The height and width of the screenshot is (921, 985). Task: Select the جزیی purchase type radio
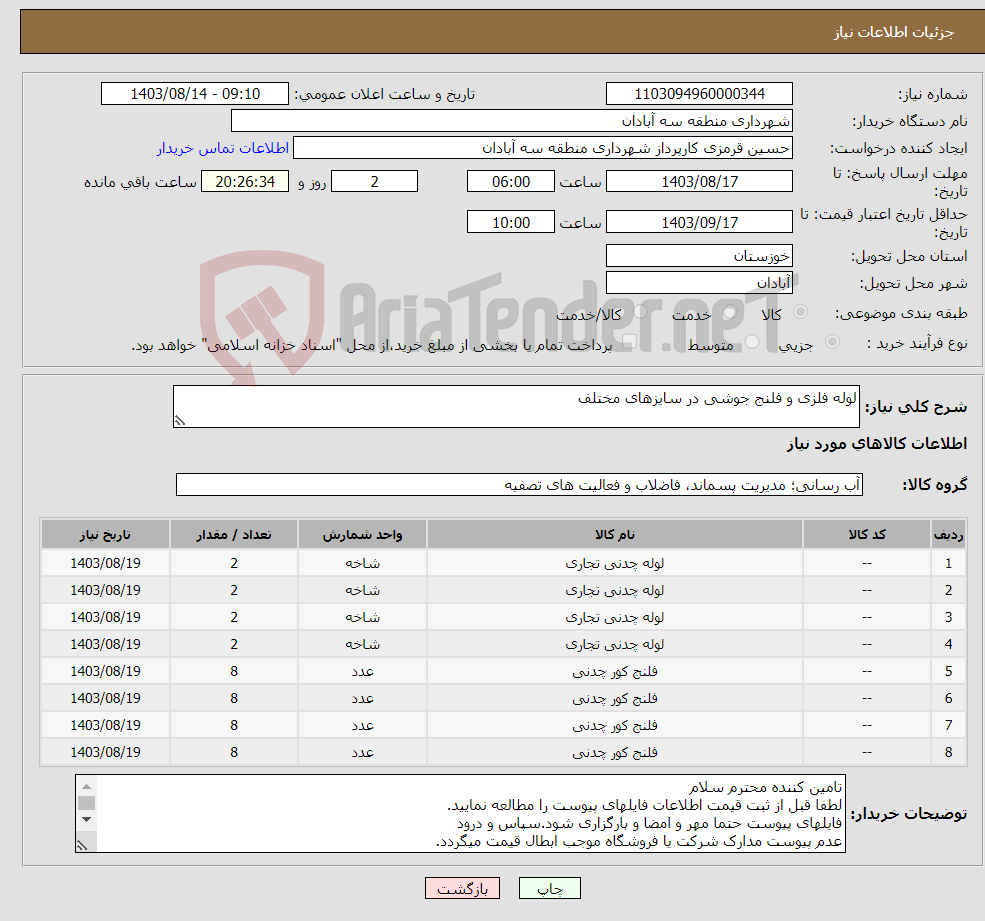(832, 342)
